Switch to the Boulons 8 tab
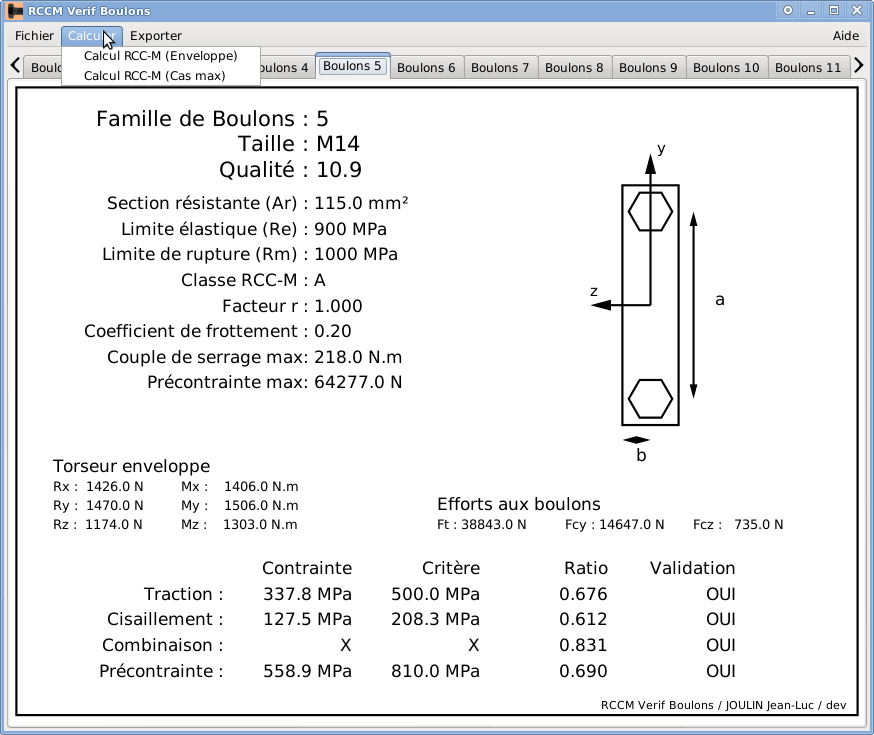The image size is (874, 735). (x=574, y=67)
